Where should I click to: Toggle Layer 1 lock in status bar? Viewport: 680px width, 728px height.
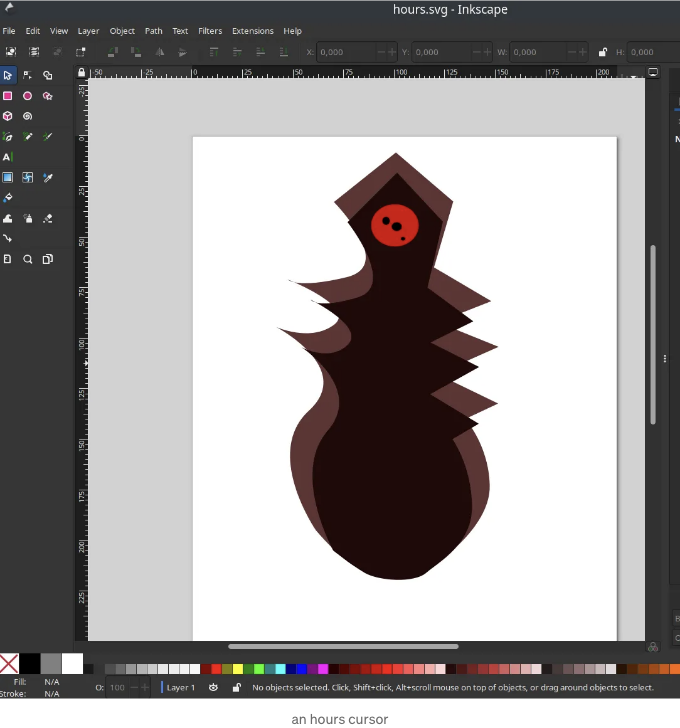(x=236, y=687)
